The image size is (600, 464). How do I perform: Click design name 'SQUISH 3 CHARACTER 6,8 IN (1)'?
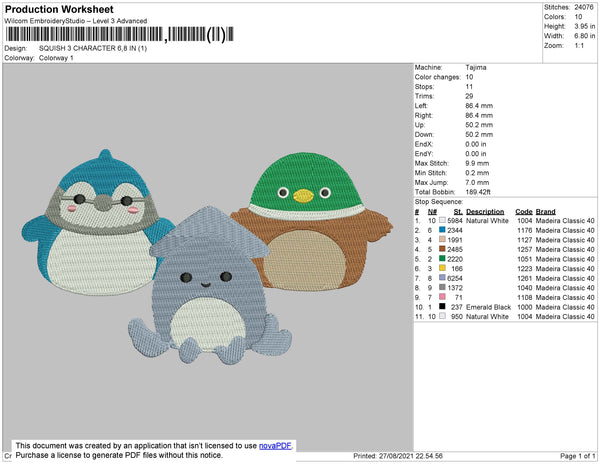click(x=93, y=48)
